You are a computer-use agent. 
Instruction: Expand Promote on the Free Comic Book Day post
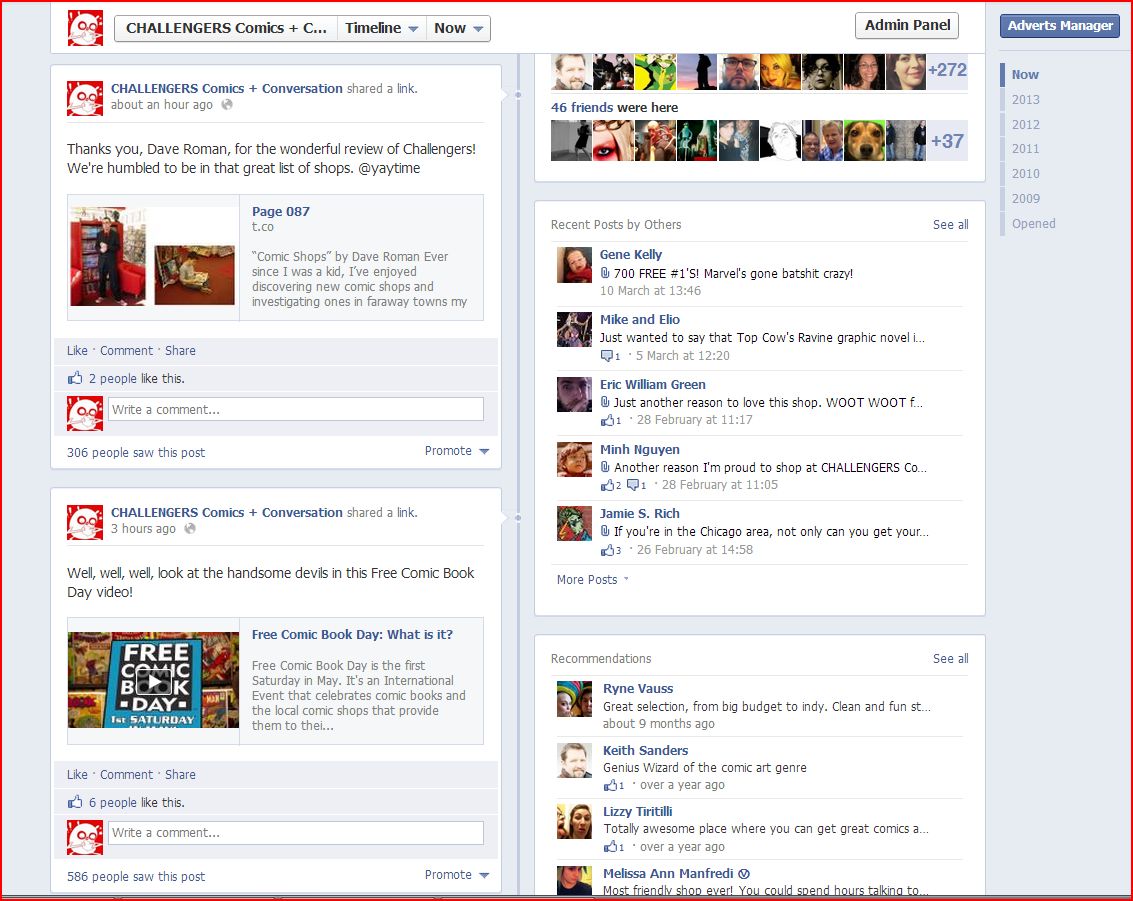pos(457,875)
